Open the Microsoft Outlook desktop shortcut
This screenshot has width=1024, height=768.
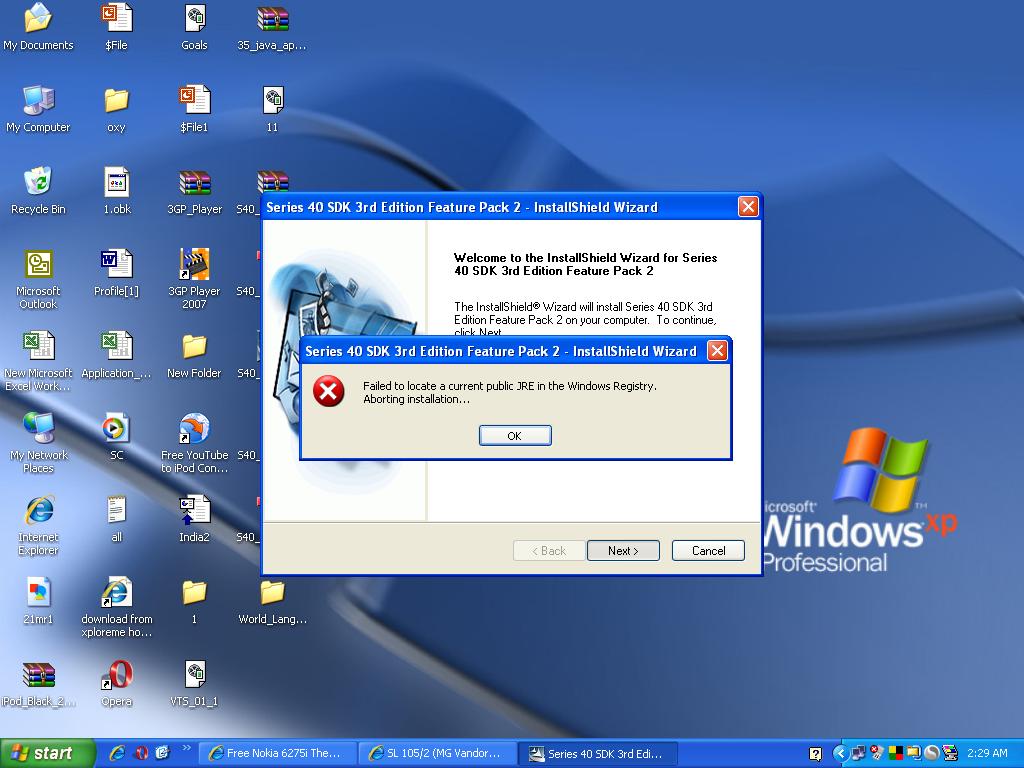click(x=38, y=265)
